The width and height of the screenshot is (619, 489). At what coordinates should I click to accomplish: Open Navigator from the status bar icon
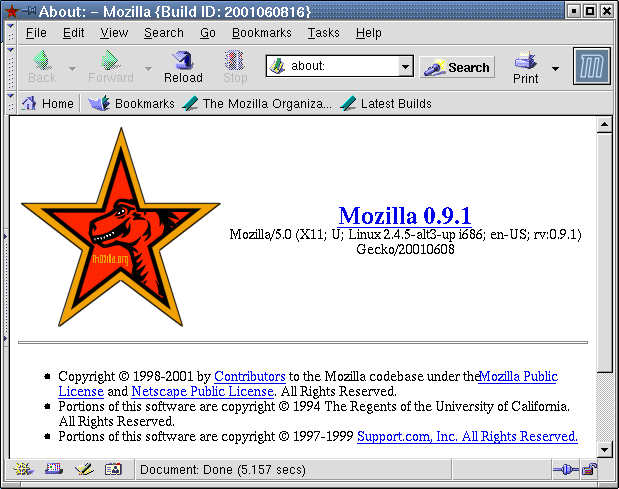coord(22,469)
